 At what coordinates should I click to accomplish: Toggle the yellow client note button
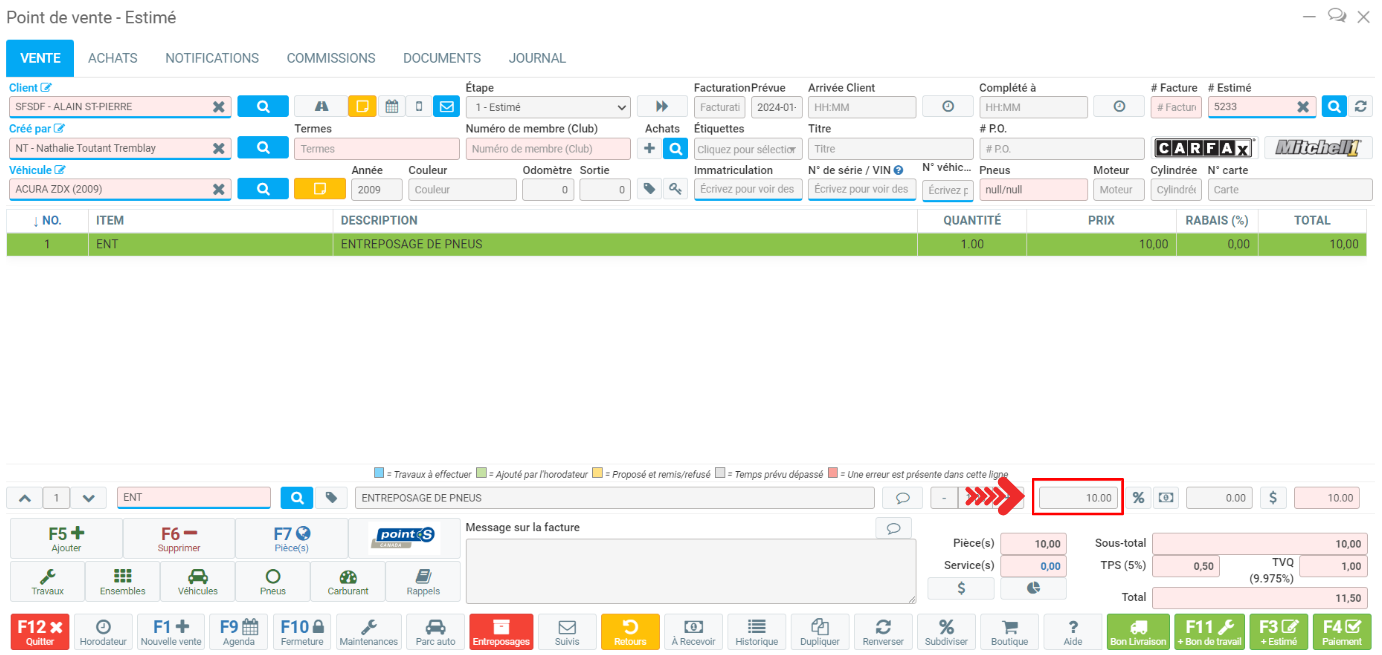click(362, 107)
